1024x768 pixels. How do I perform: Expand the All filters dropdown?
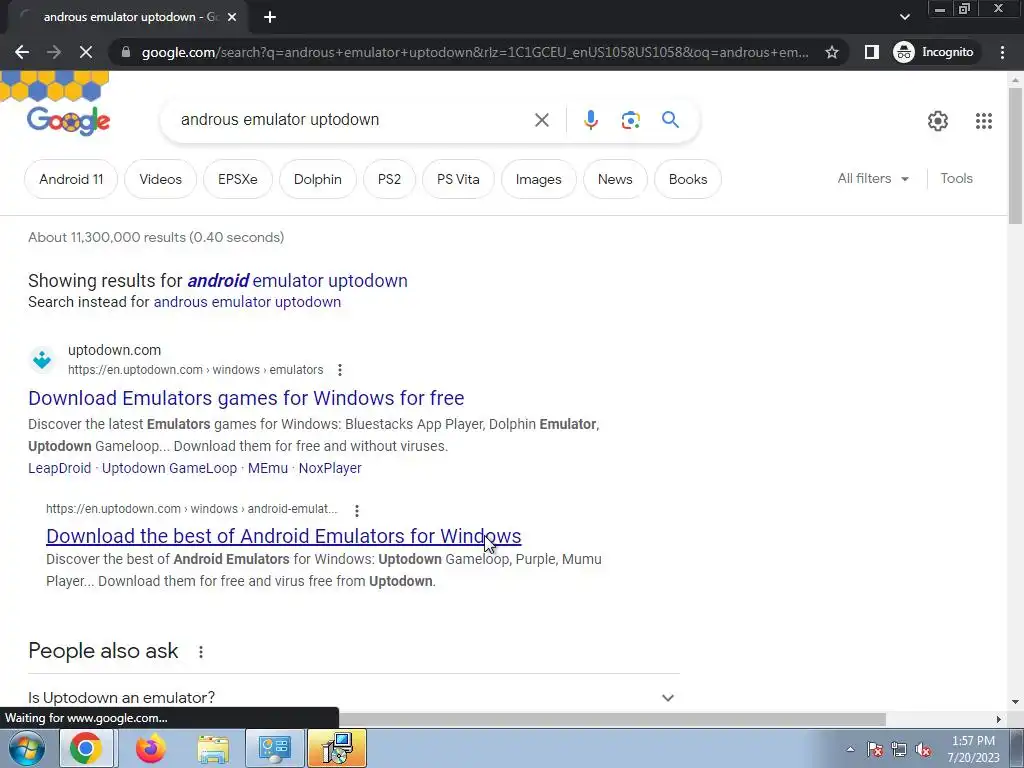click(x=873, y=178)
